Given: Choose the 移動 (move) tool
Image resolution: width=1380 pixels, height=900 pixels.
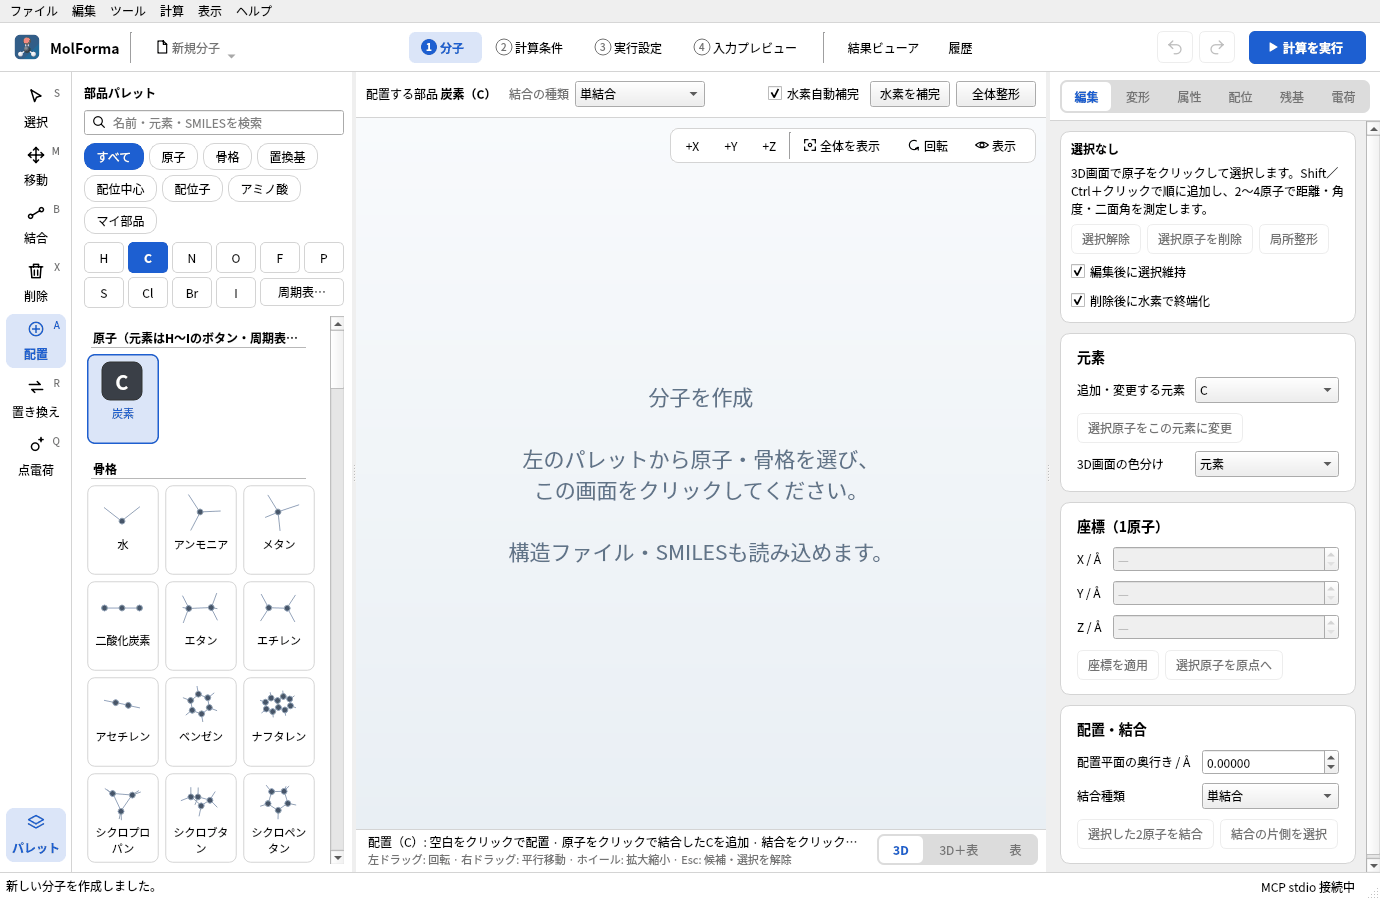Looking at the screenshot, I should (36, 166).
